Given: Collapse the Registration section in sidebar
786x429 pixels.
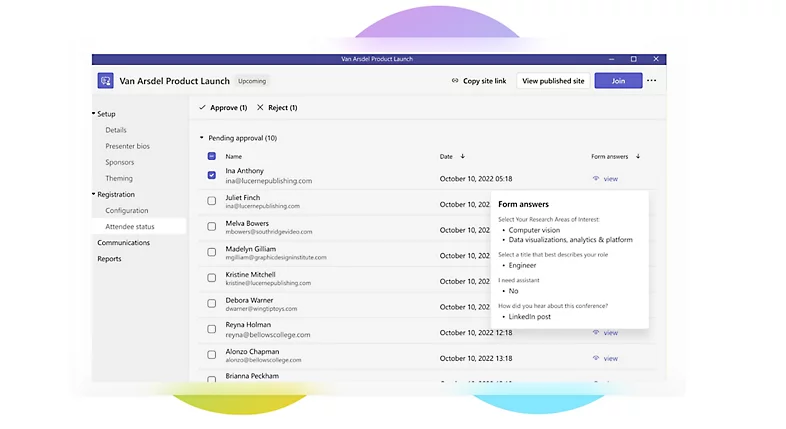Looking at the screenshot, I should pyautogui.click(x=94, y=194).
